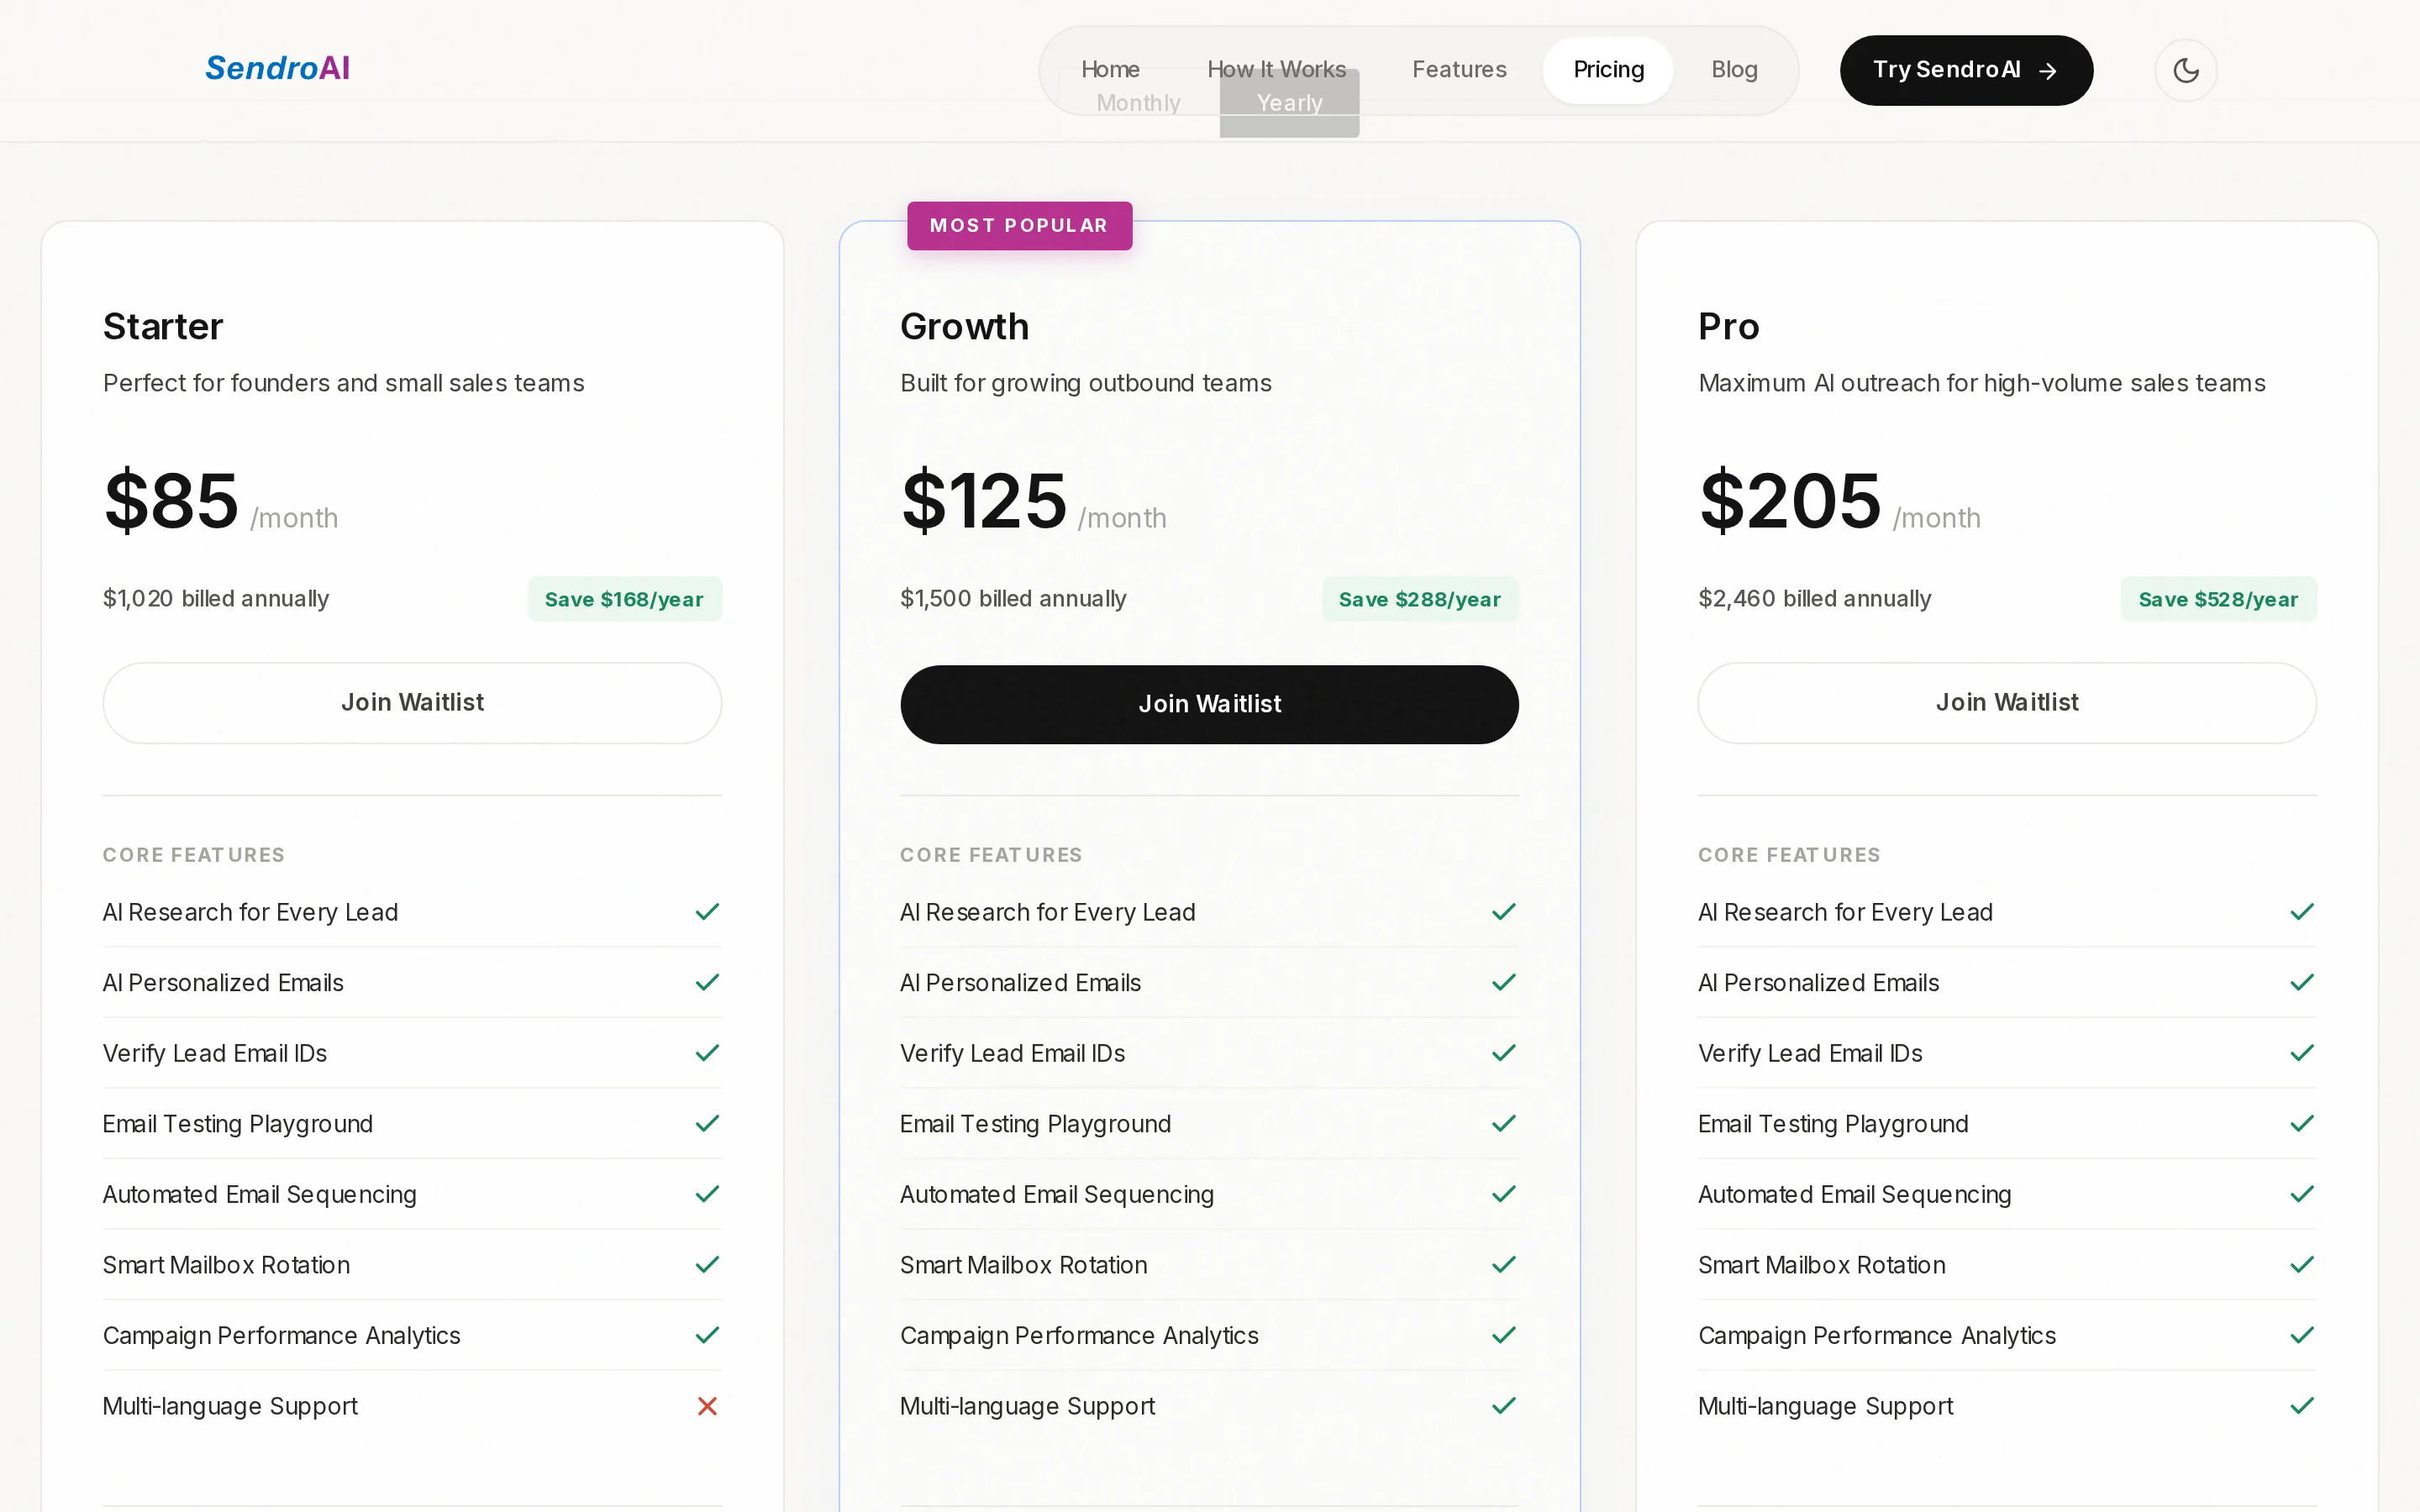Screen dimensions: 2420x1512
Task: Click Growth's $125 price
Action: 983,500
